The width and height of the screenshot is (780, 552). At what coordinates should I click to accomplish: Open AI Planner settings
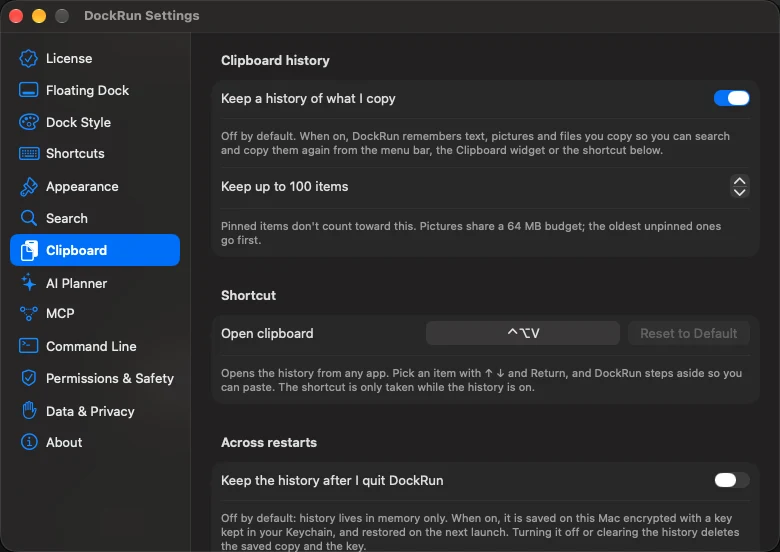click(x=77, y=283)
